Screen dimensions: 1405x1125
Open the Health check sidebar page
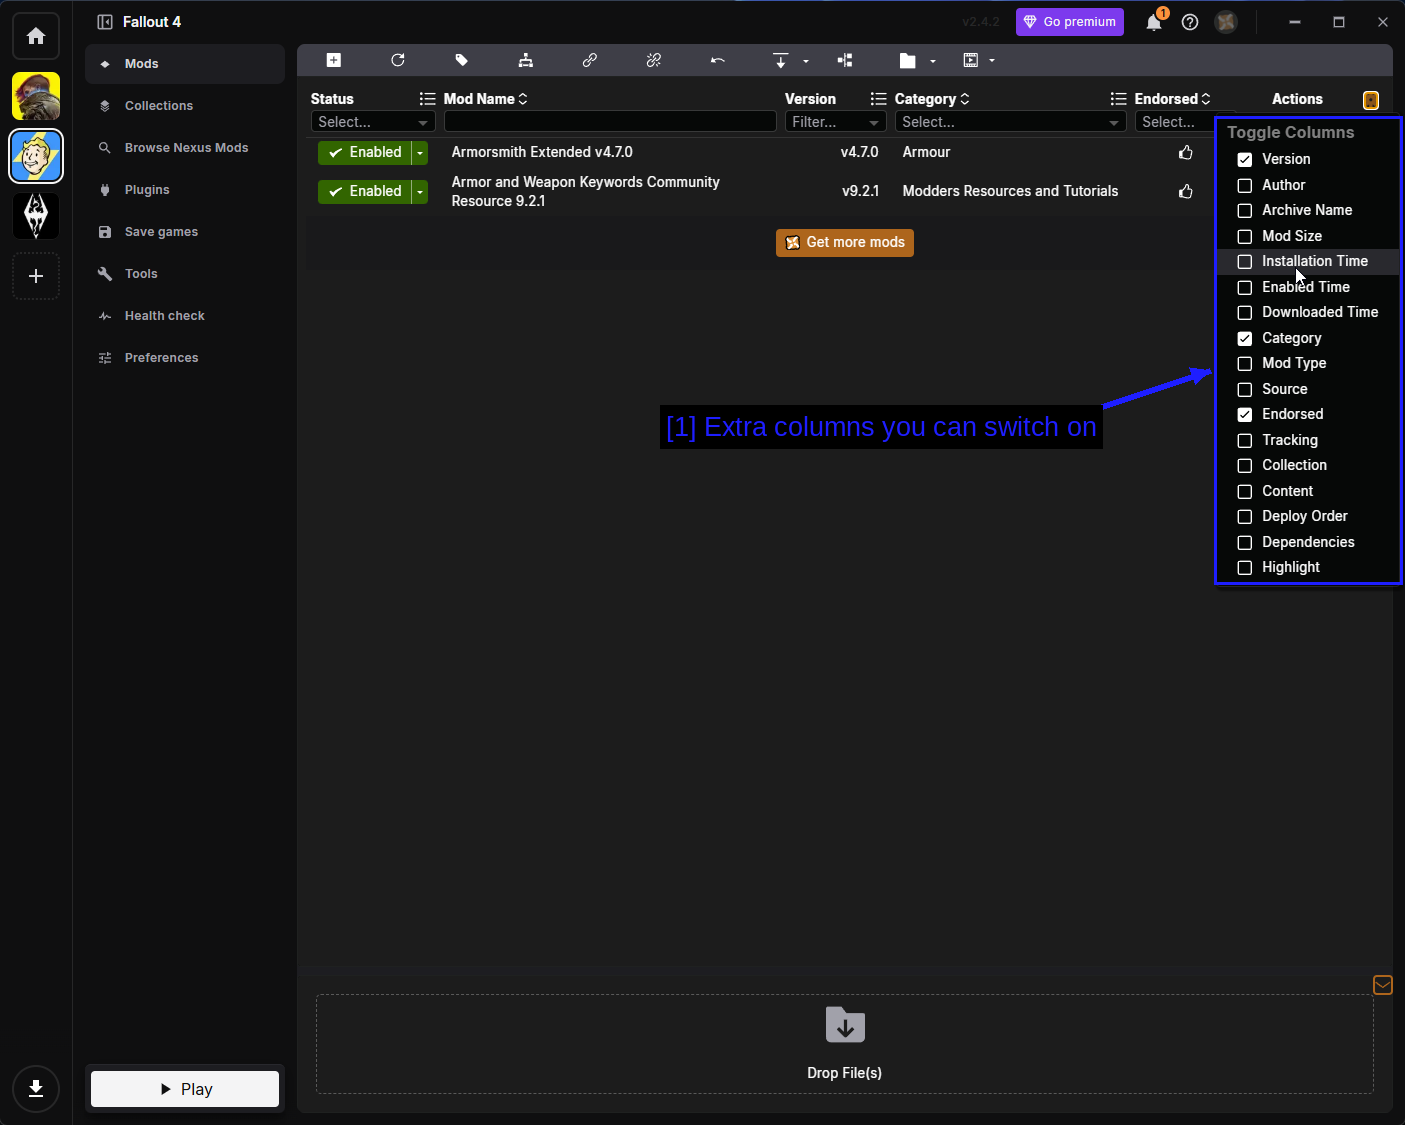185,316
